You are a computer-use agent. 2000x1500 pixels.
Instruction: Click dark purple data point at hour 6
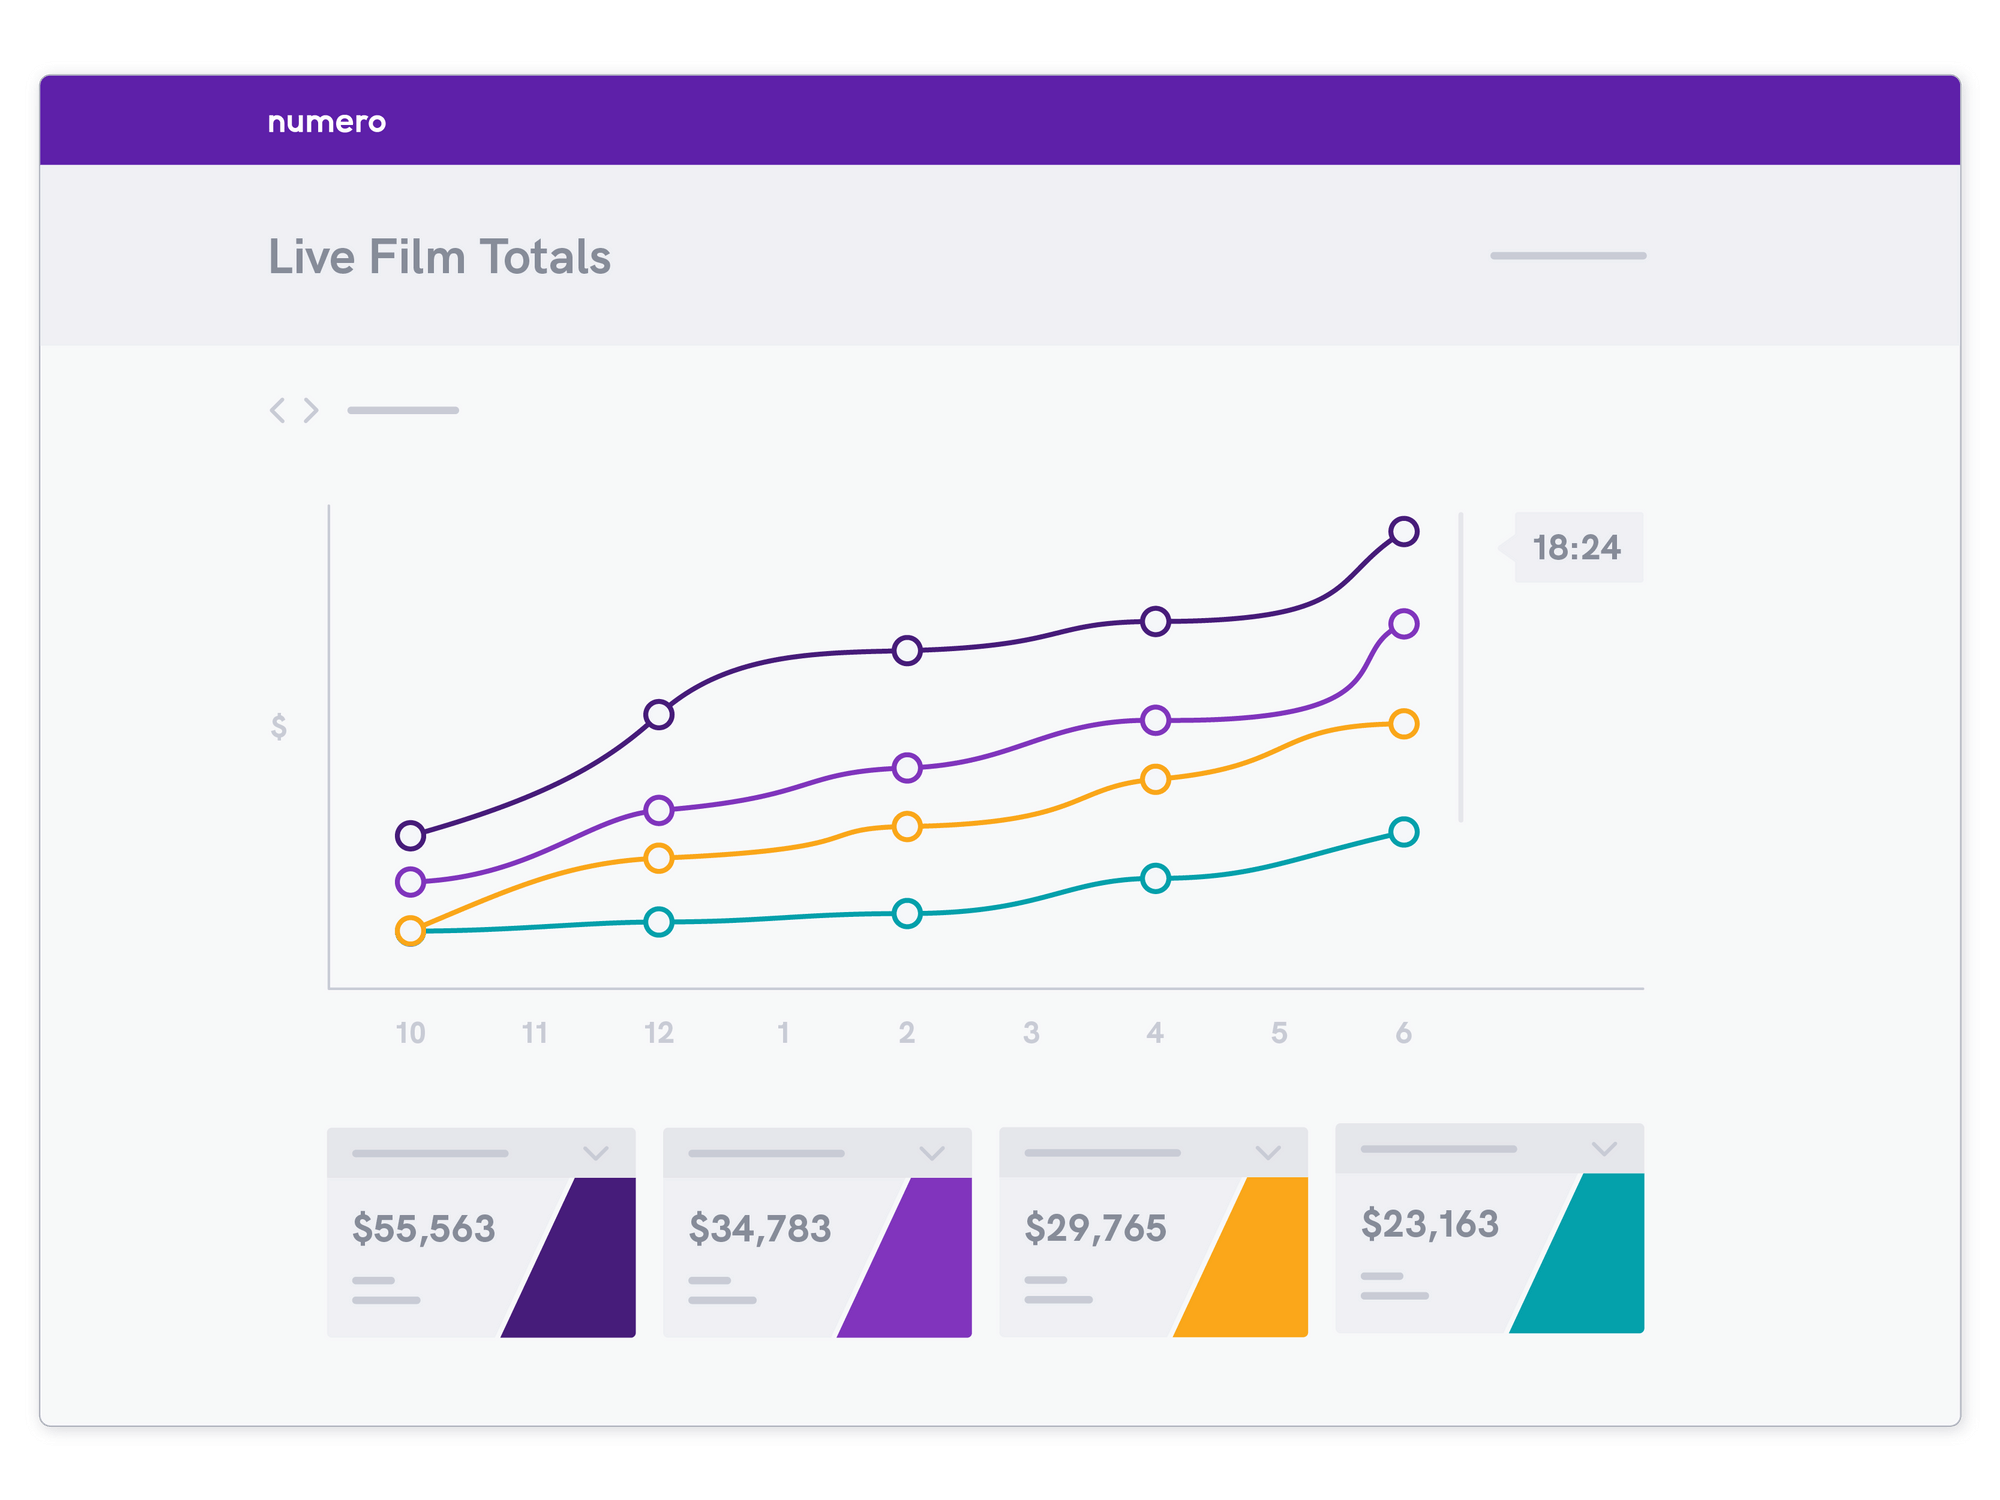click(x=1404, y=531)
